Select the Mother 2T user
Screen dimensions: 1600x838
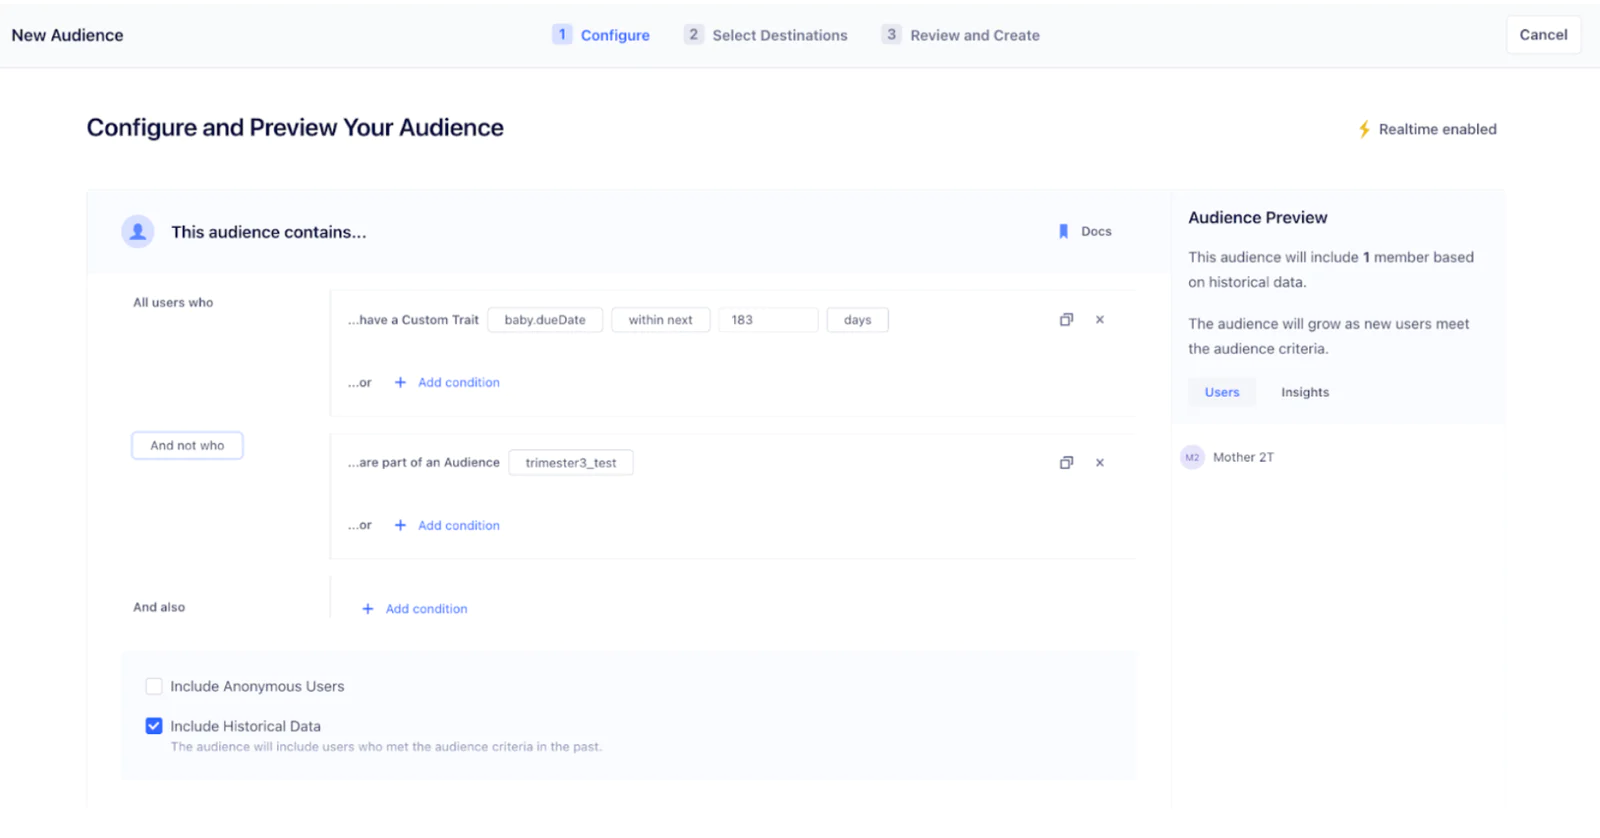pos(1243,457)
